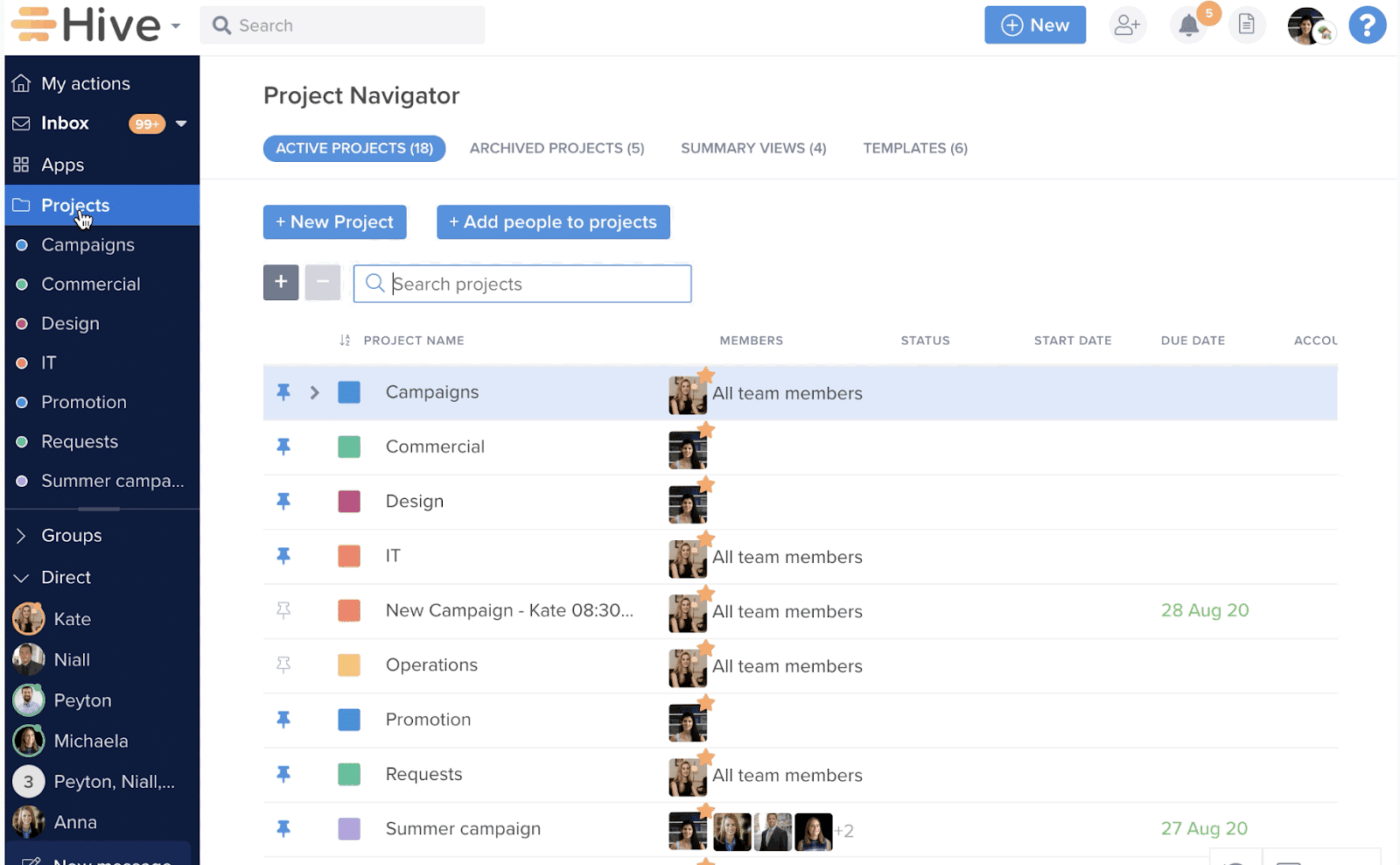Expand all projects using the plus icon
The image size is (1400, 865).
coord(281,282)
